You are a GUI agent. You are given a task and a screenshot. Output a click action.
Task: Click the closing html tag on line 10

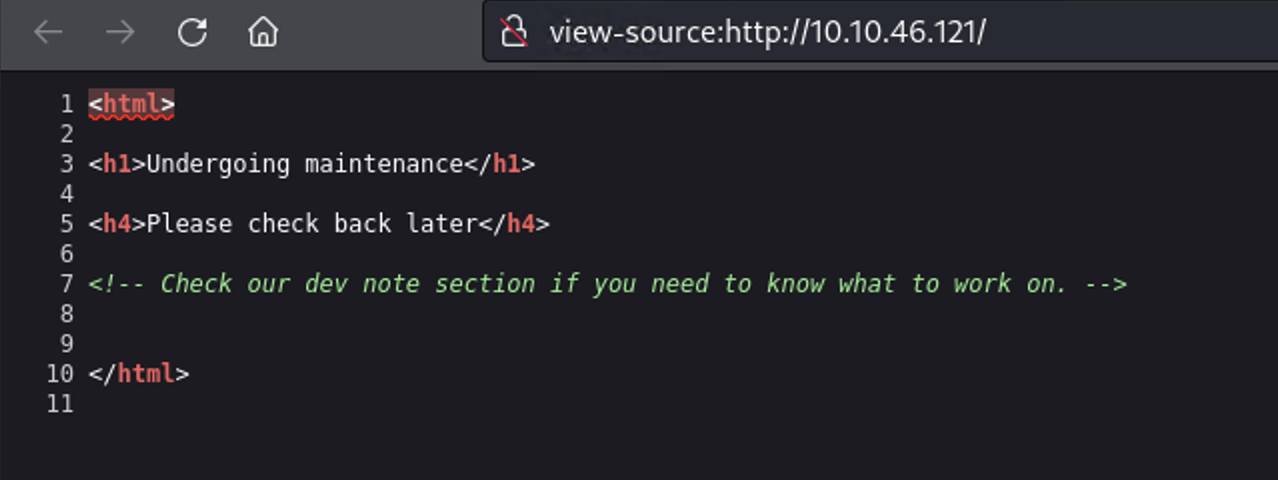138,374
